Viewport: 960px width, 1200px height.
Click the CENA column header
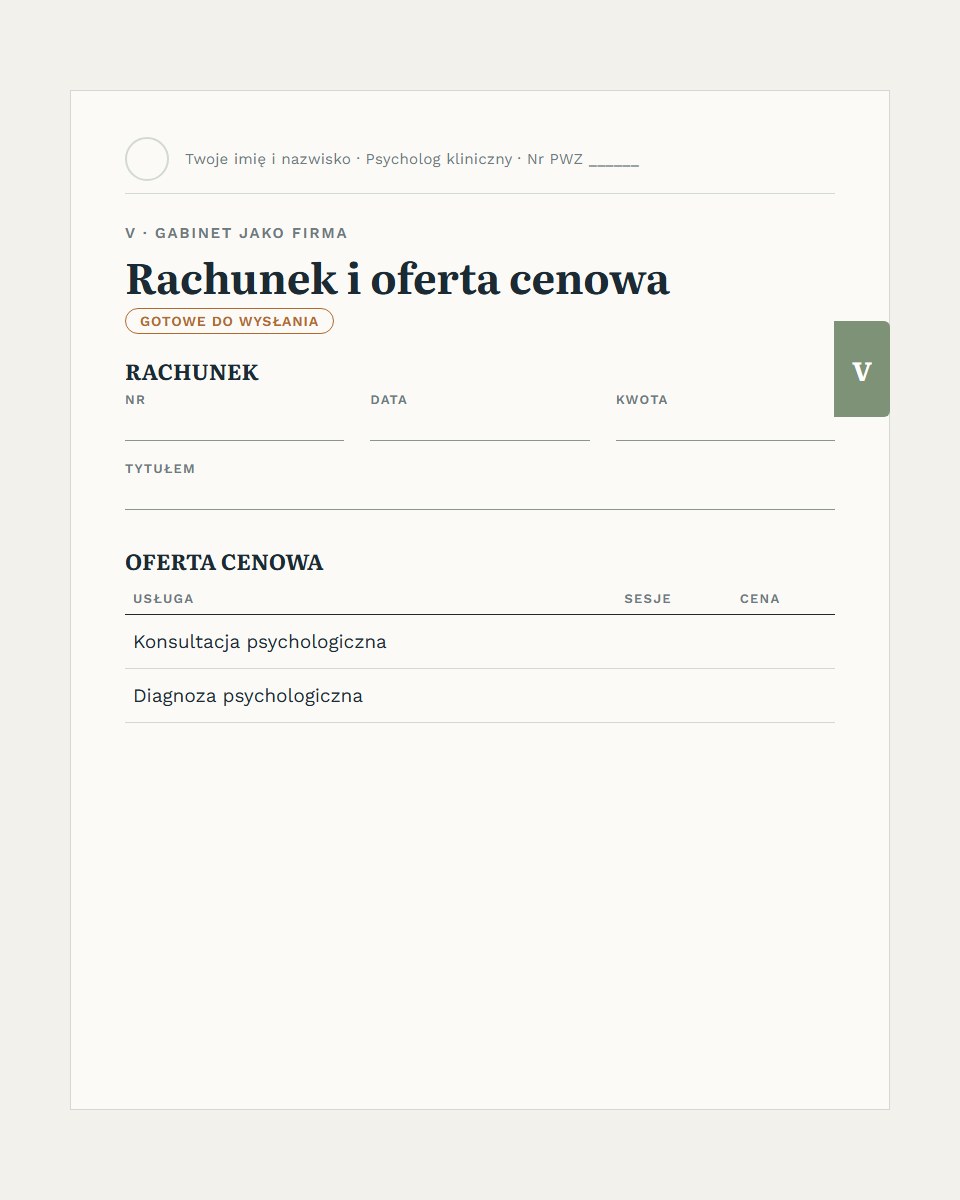click(760, 599)
